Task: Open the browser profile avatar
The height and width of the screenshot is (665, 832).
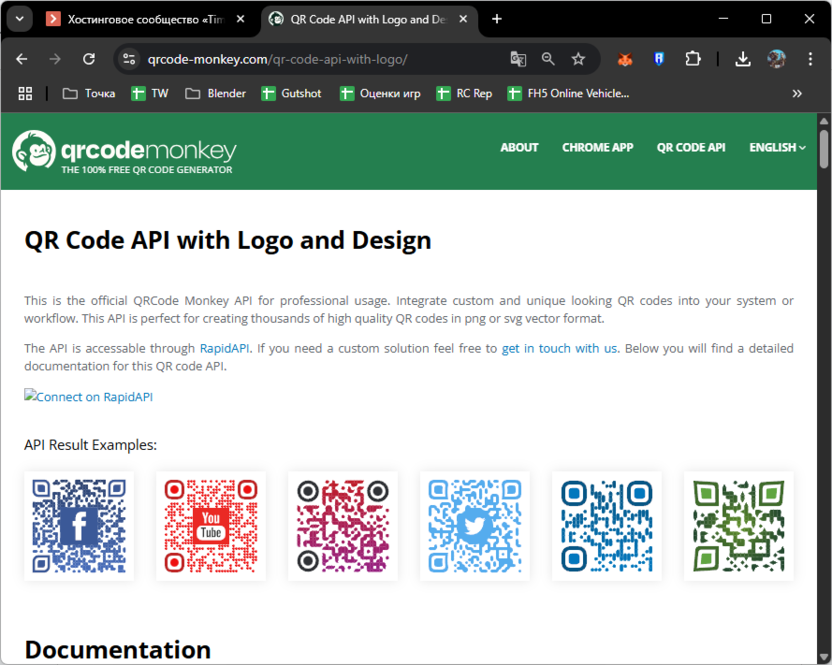Action: (x=777, y=59)
